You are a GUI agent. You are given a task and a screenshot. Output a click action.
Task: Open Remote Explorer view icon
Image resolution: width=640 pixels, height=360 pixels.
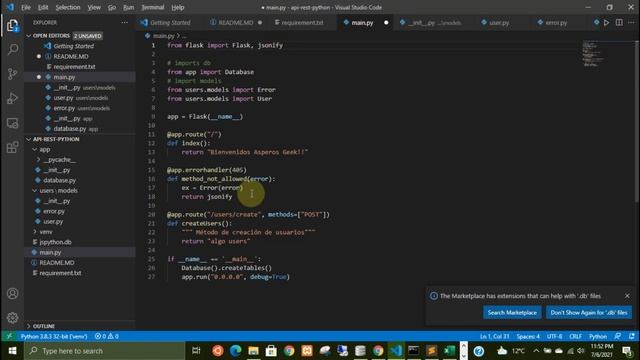13,123
